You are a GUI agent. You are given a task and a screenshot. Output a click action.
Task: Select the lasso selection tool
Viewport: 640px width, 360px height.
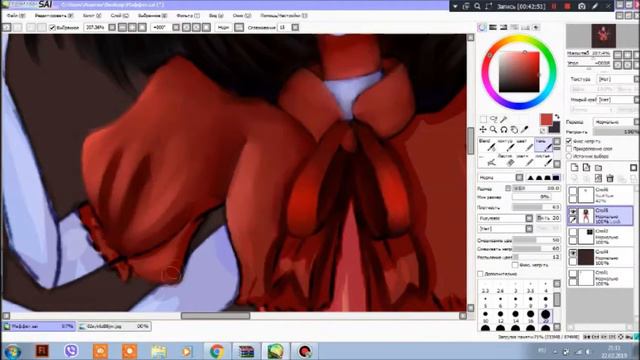494,119
